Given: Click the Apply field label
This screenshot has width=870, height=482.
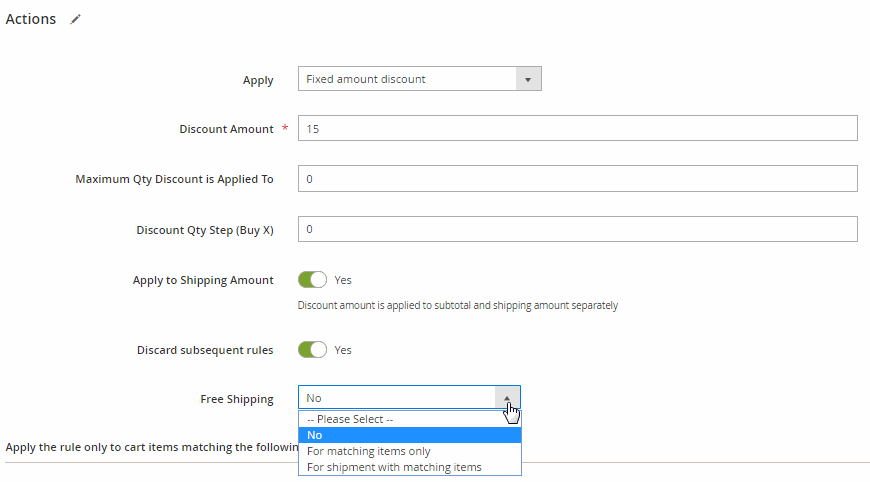Looking at the screenshot, I should pos(258,80).
